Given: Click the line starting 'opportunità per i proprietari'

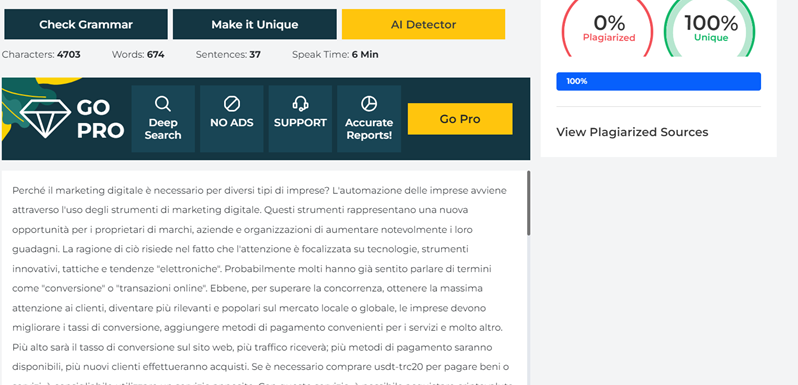Looking at the screenshot, I should tap(242, 230).
